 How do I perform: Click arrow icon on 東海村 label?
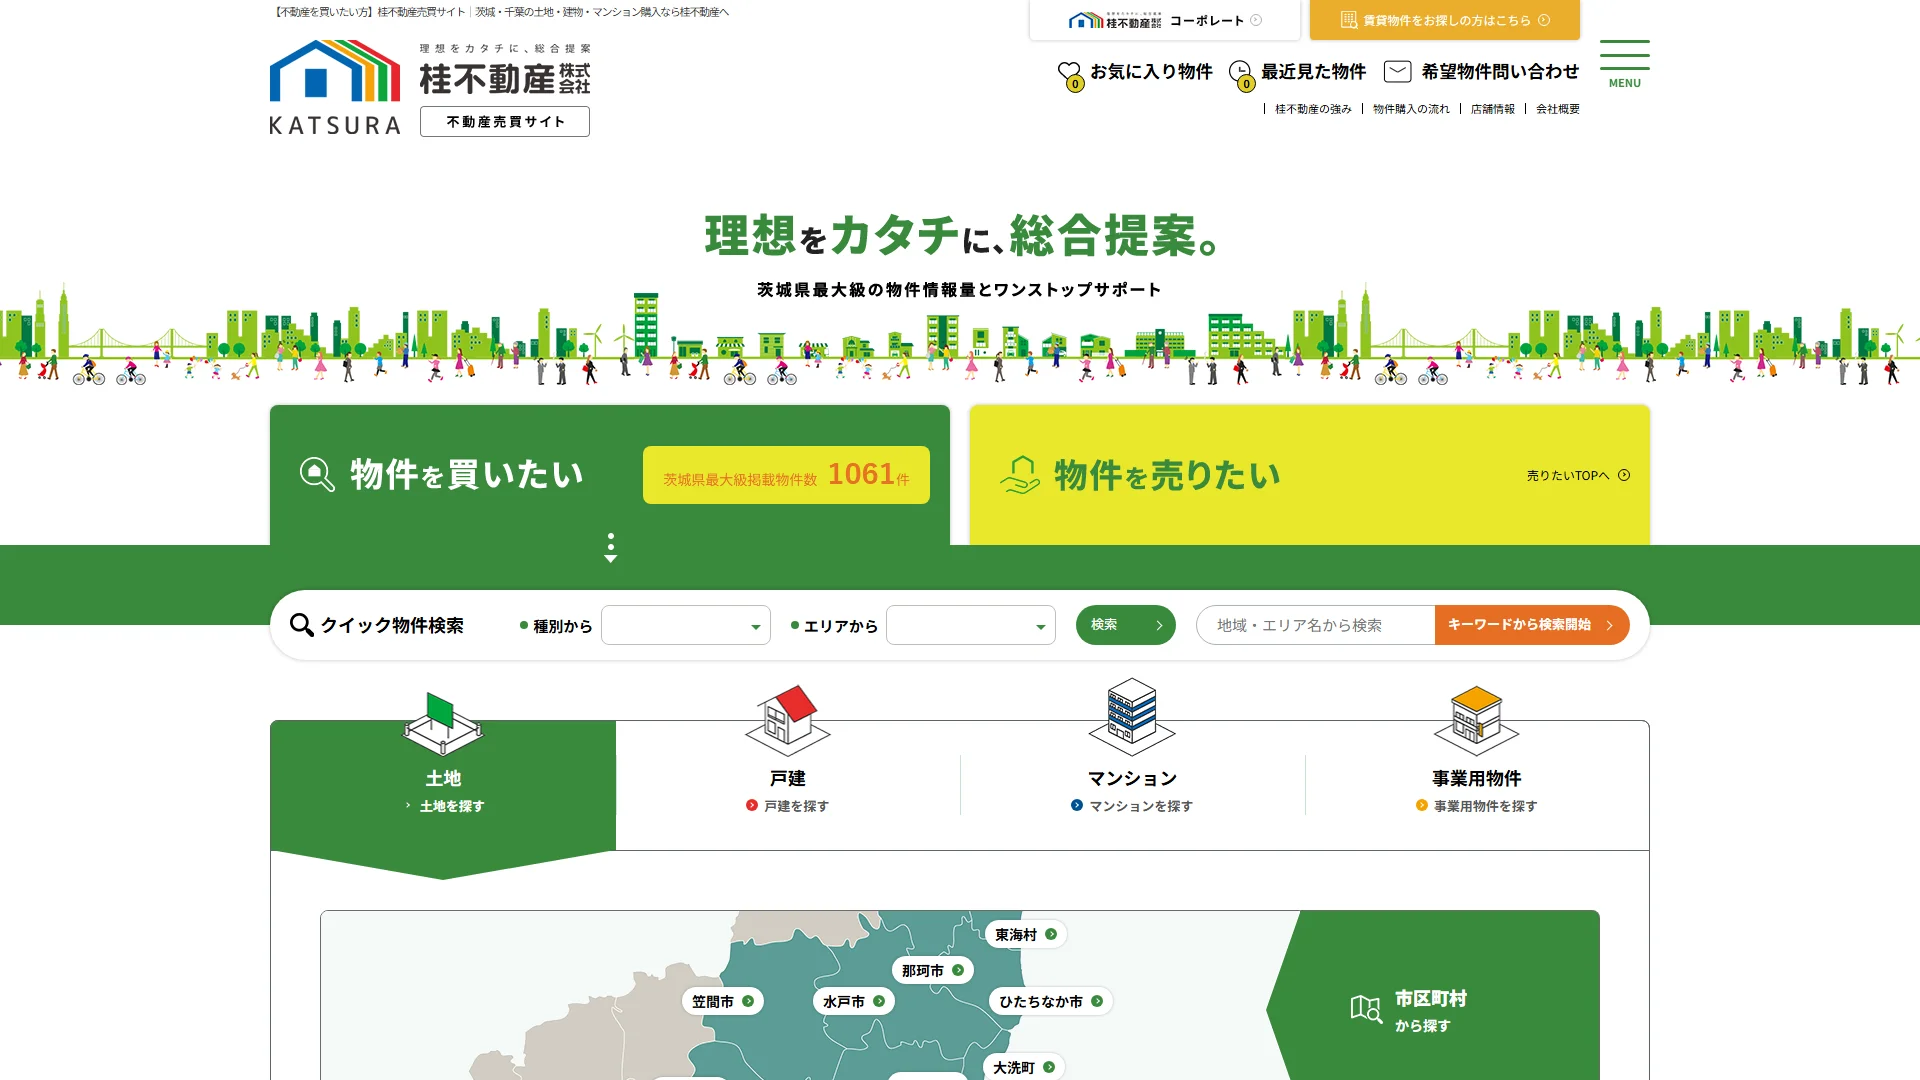[x=1051, y=934]
